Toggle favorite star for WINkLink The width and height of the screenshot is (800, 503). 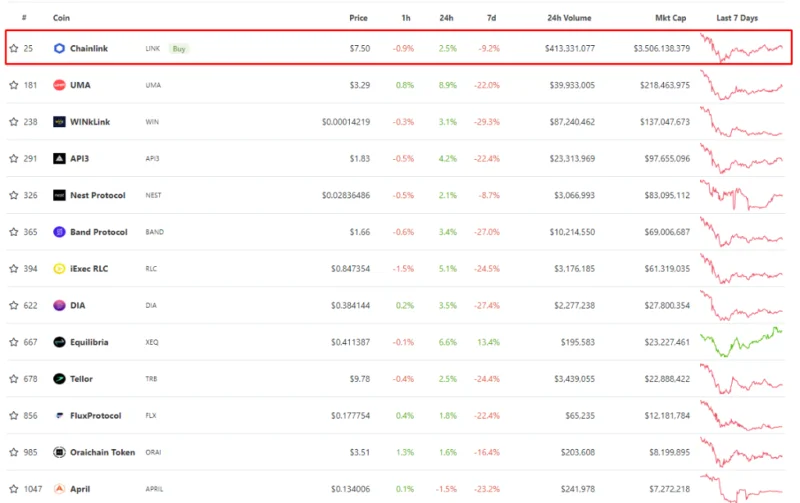point(14,122)
